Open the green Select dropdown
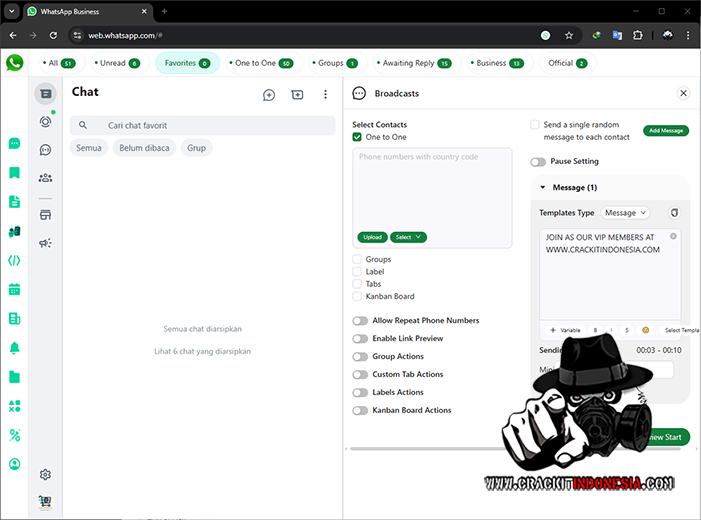This screenshot has height=520, width=701. click(408, 237)
